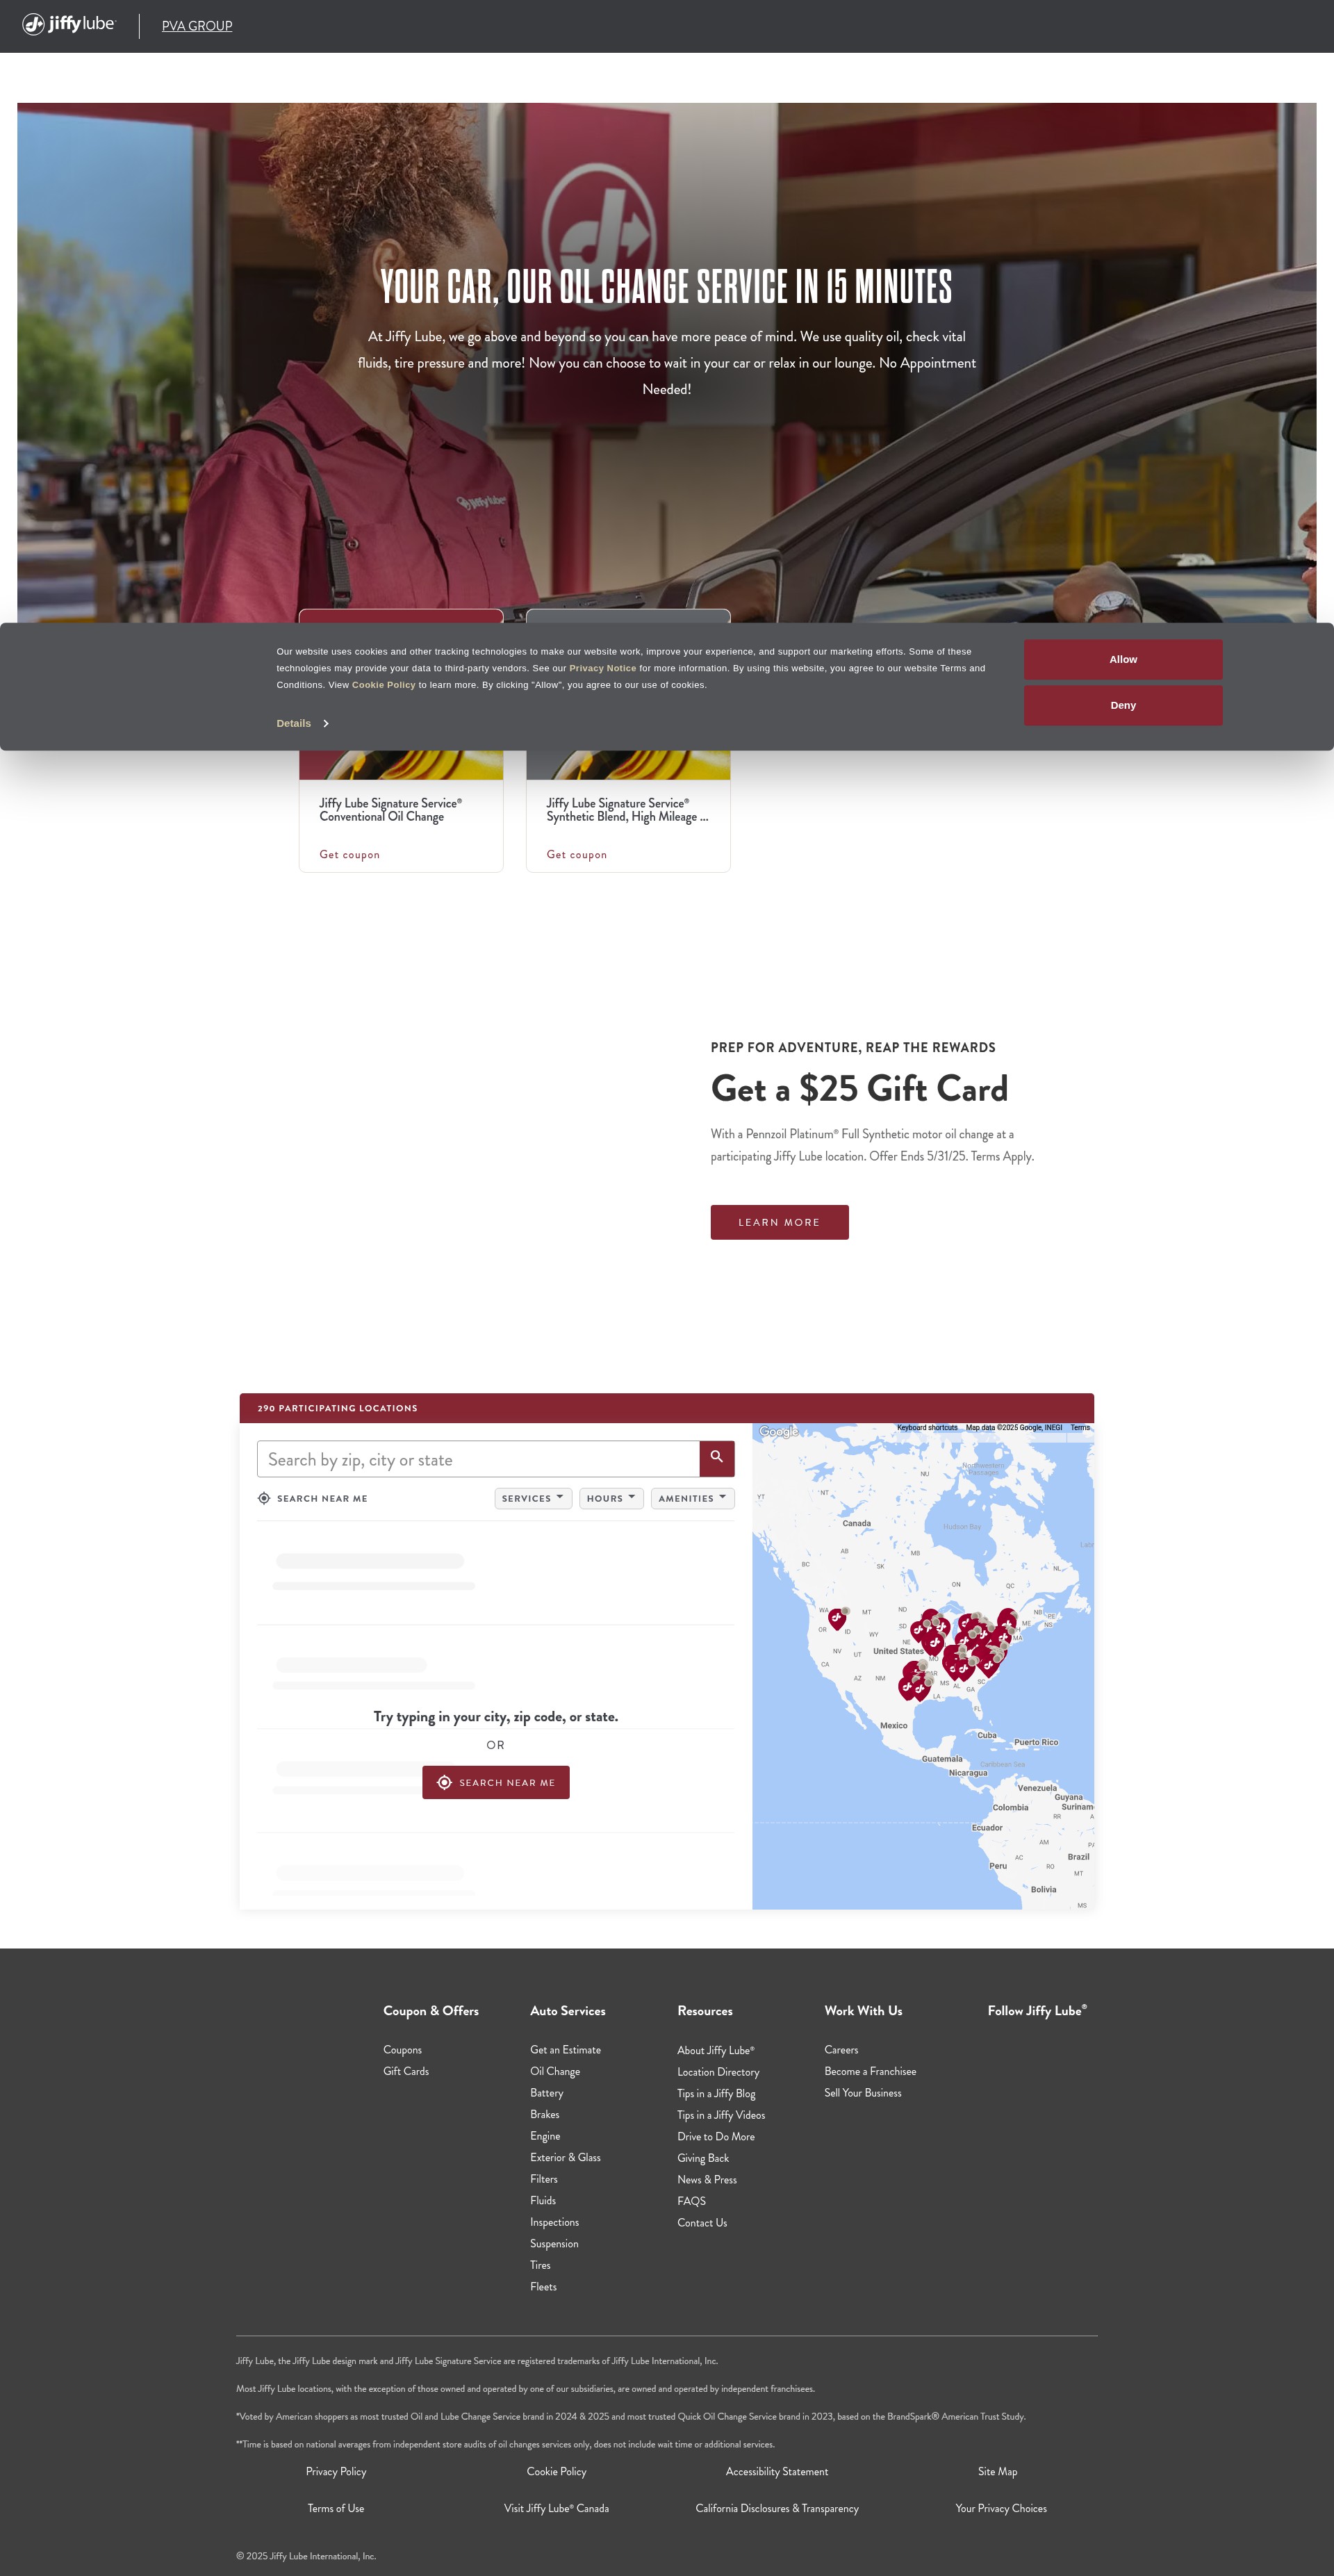Open Visit Jiffy Lube Canada link
Image resolution: width=1334 pixels, height=2576 pixels.
[556, 2508]
